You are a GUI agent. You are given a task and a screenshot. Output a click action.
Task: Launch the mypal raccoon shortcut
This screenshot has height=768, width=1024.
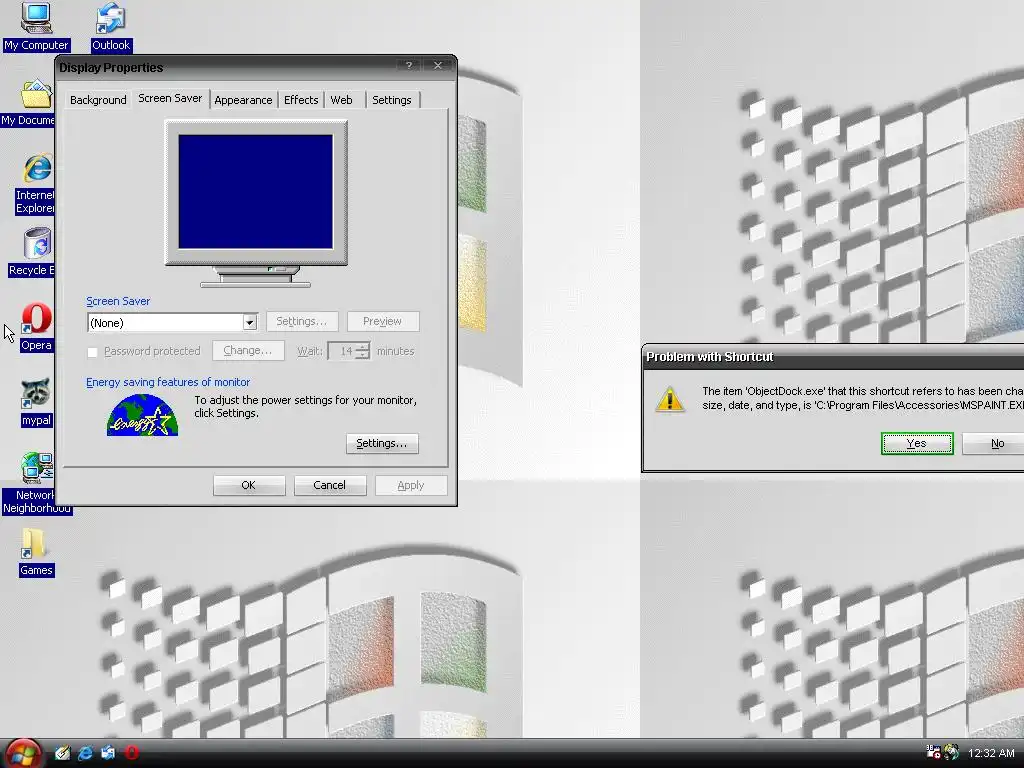click(x=36, y=402)
